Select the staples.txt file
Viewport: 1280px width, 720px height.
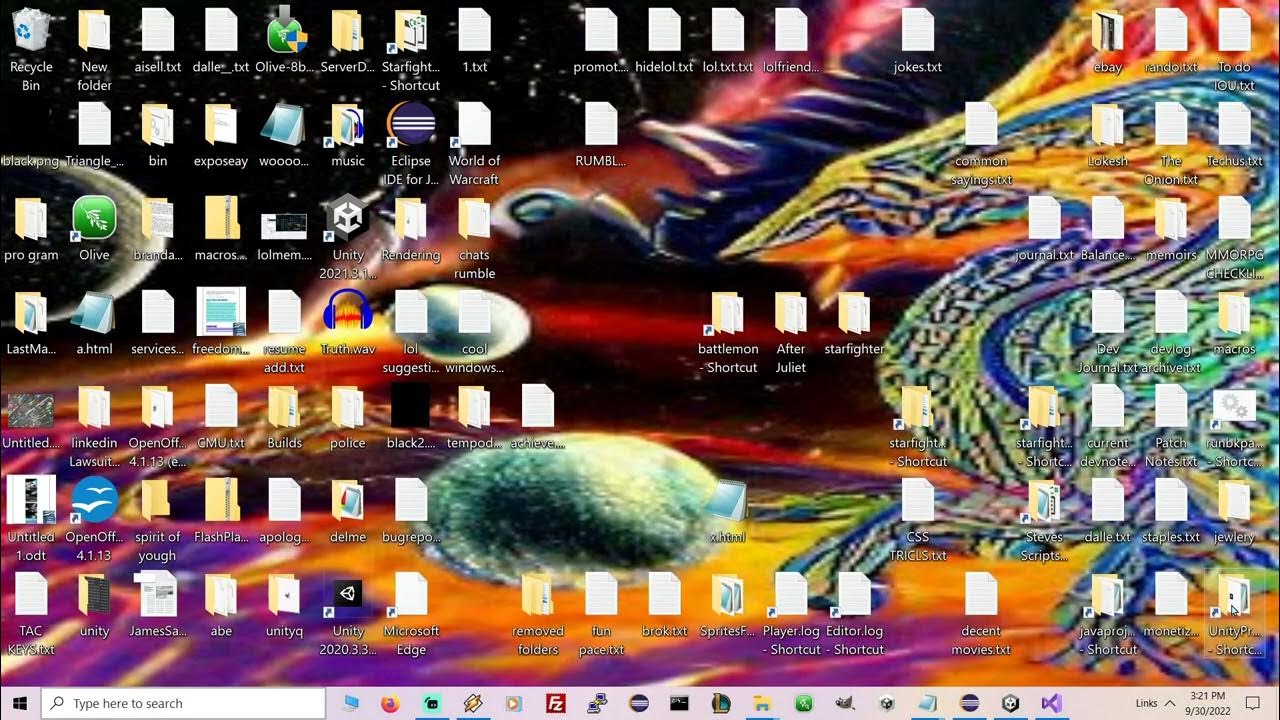(x=1170, y=501)
